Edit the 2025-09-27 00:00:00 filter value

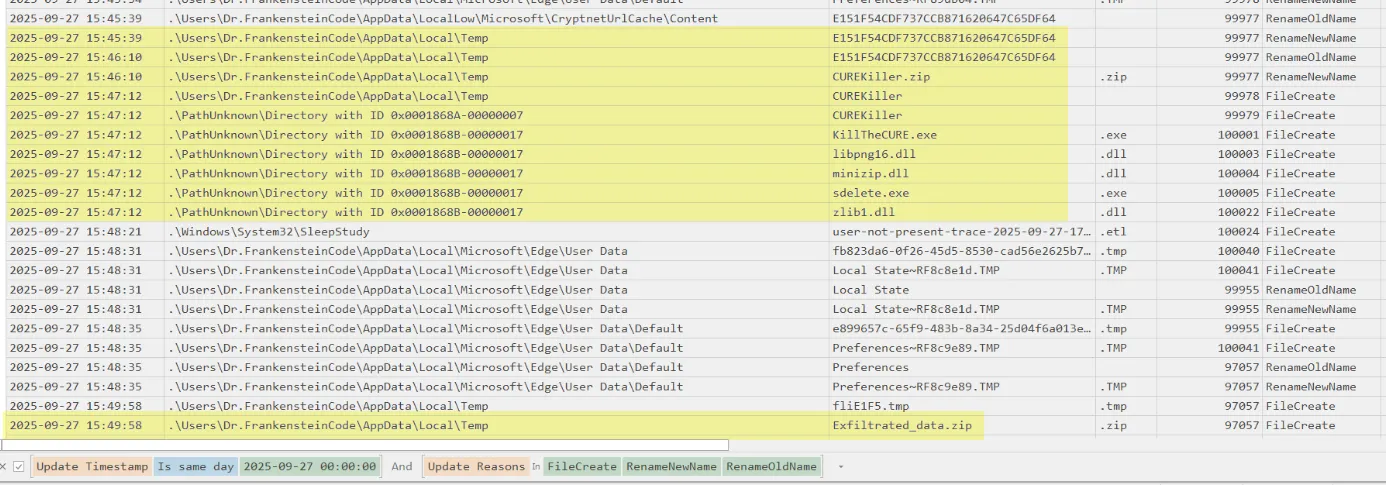point(310,467)
